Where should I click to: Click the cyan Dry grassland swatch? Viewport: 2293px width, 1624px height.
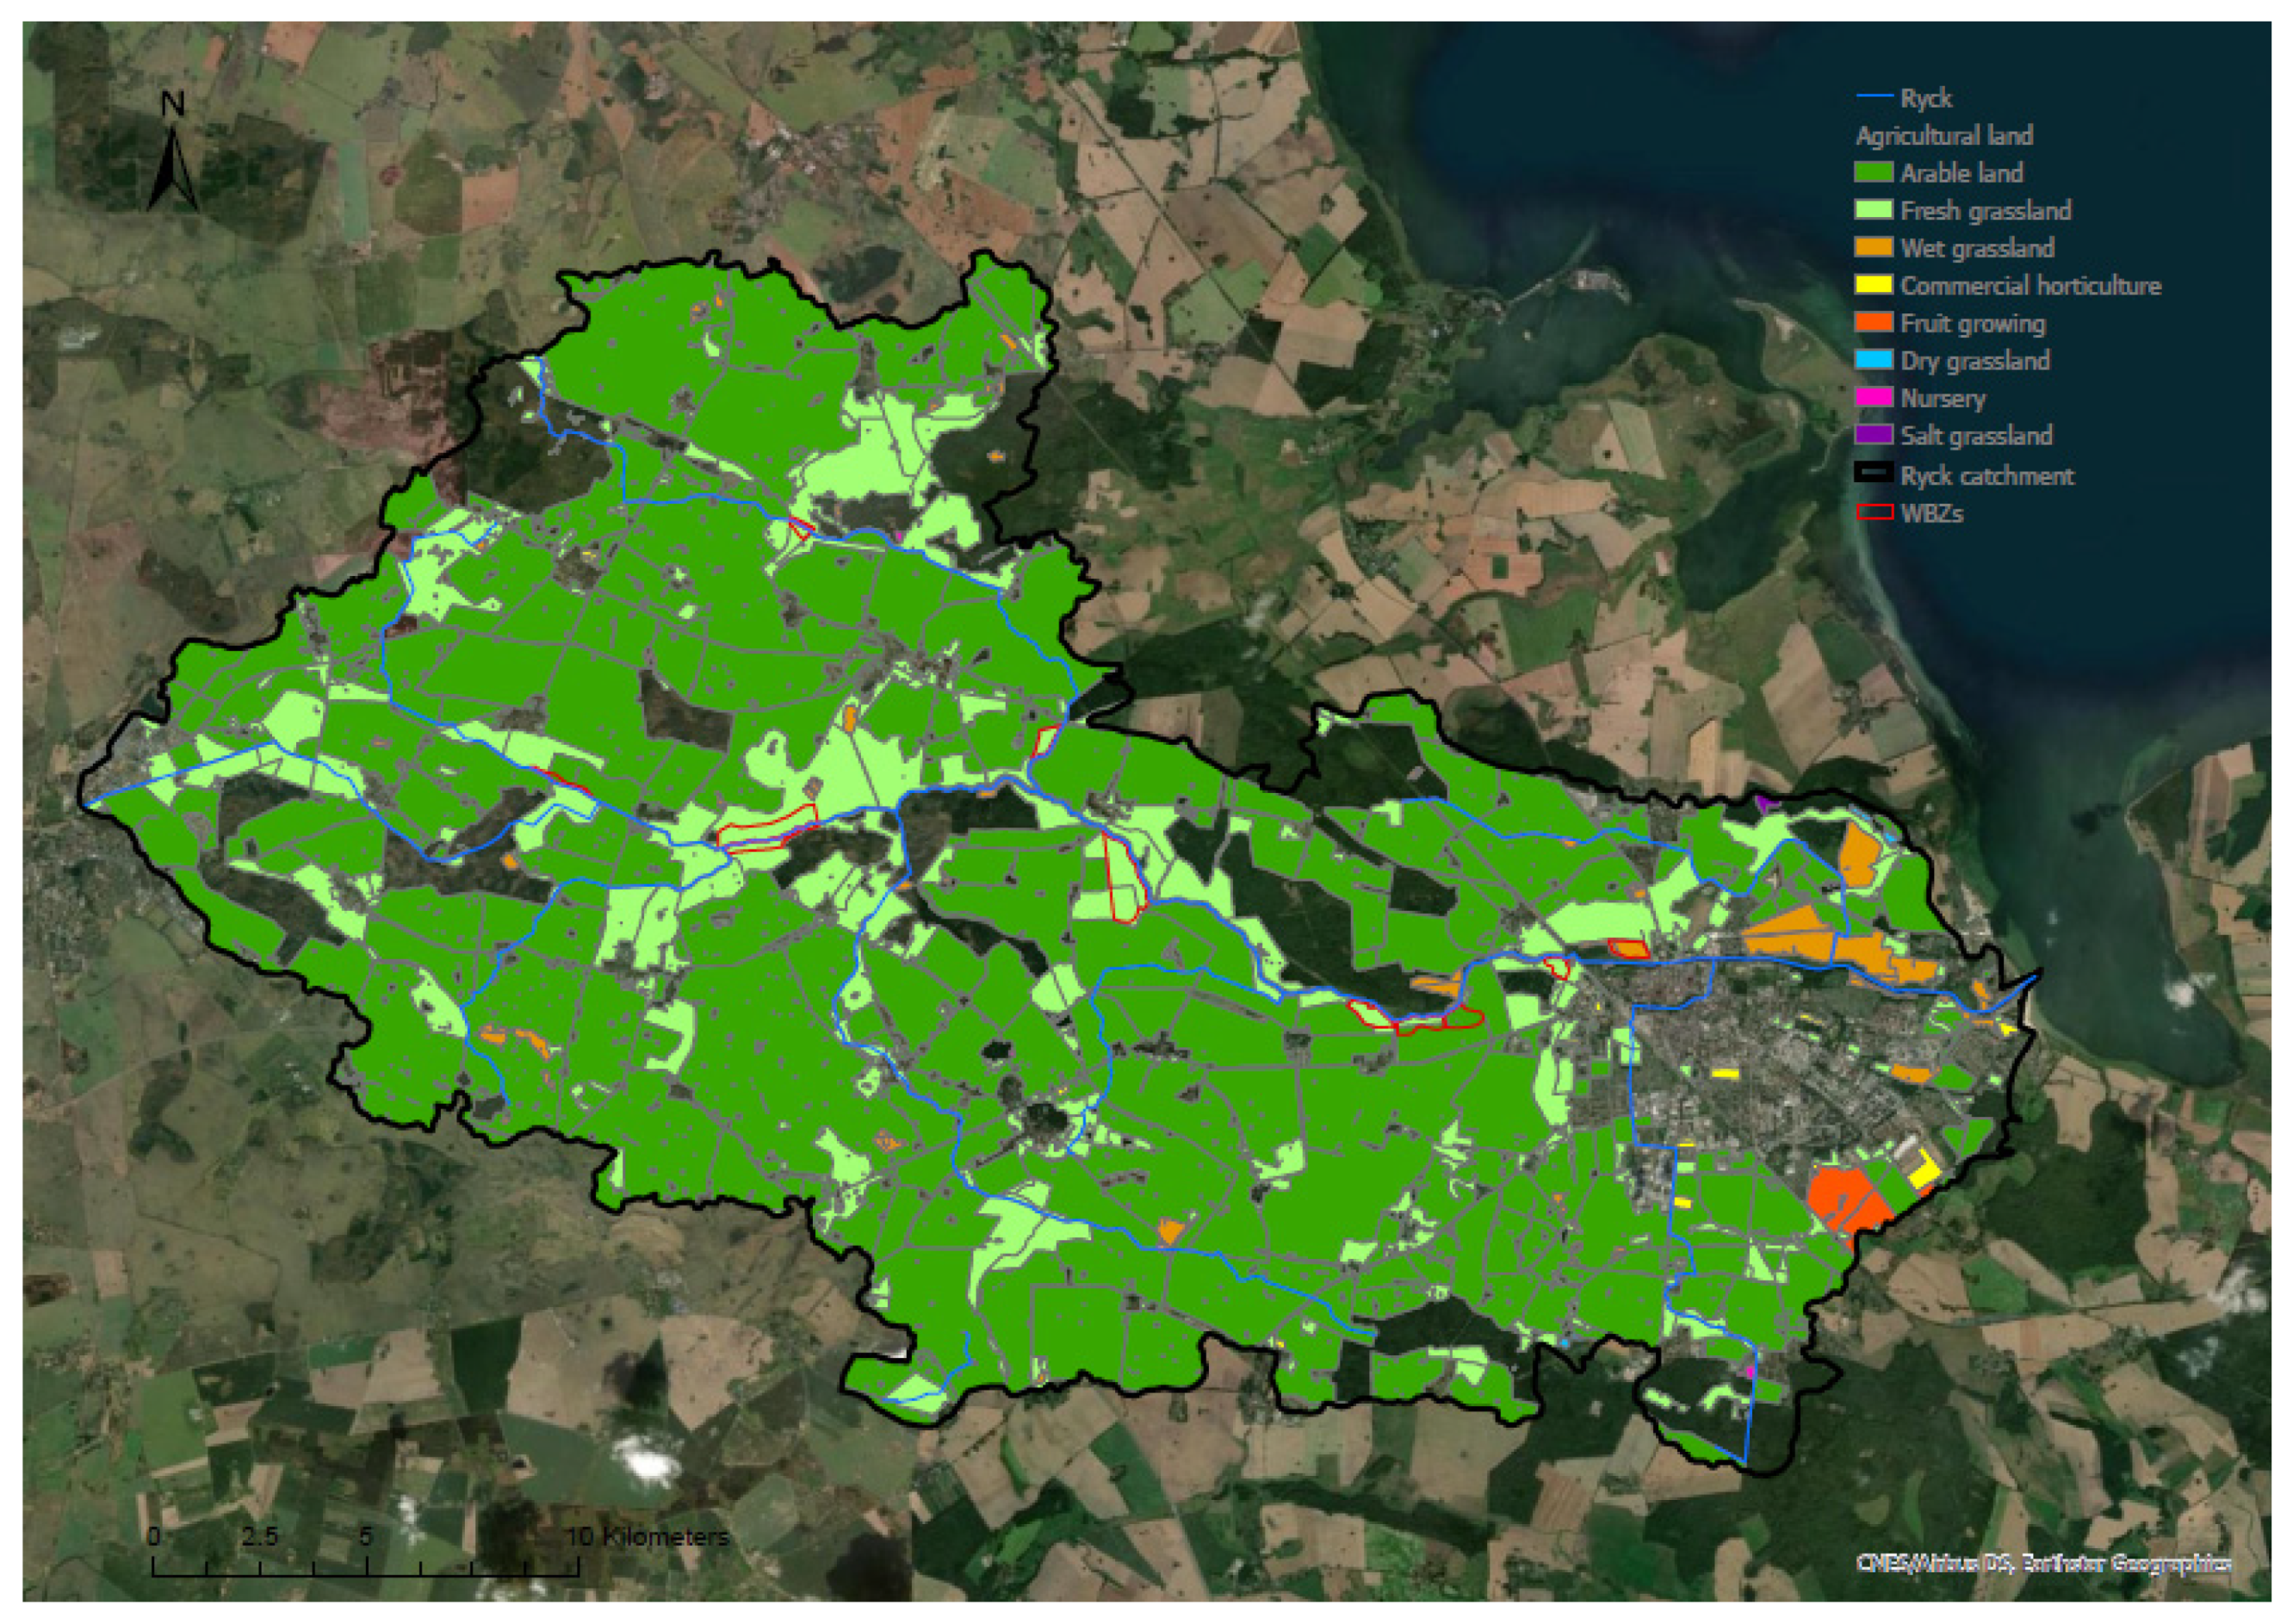[1874, 360]
